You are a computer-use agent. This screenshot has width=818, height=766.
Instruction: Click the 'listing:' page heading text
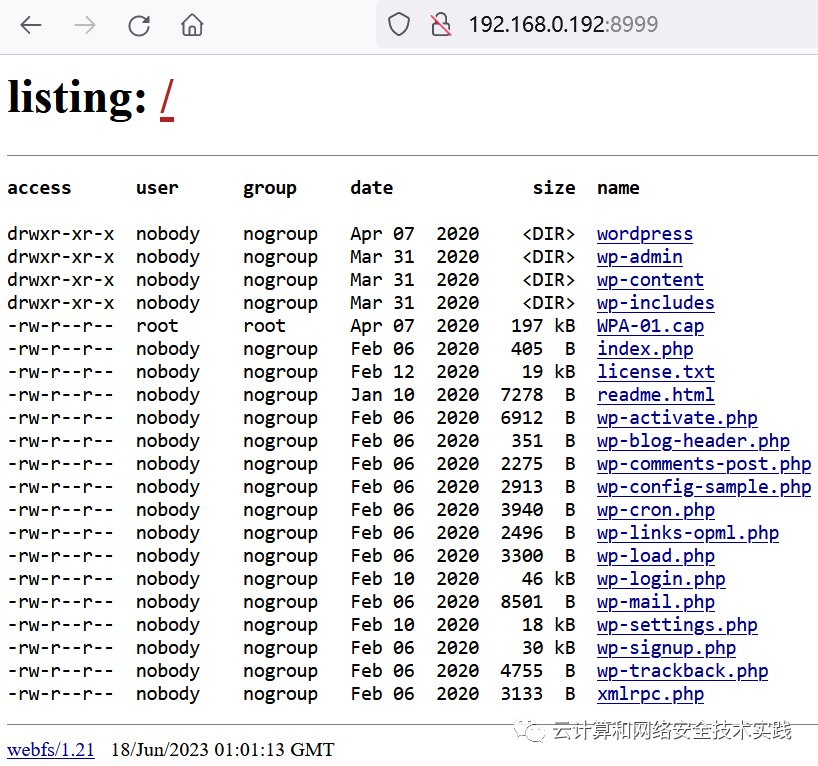point(77,98)
